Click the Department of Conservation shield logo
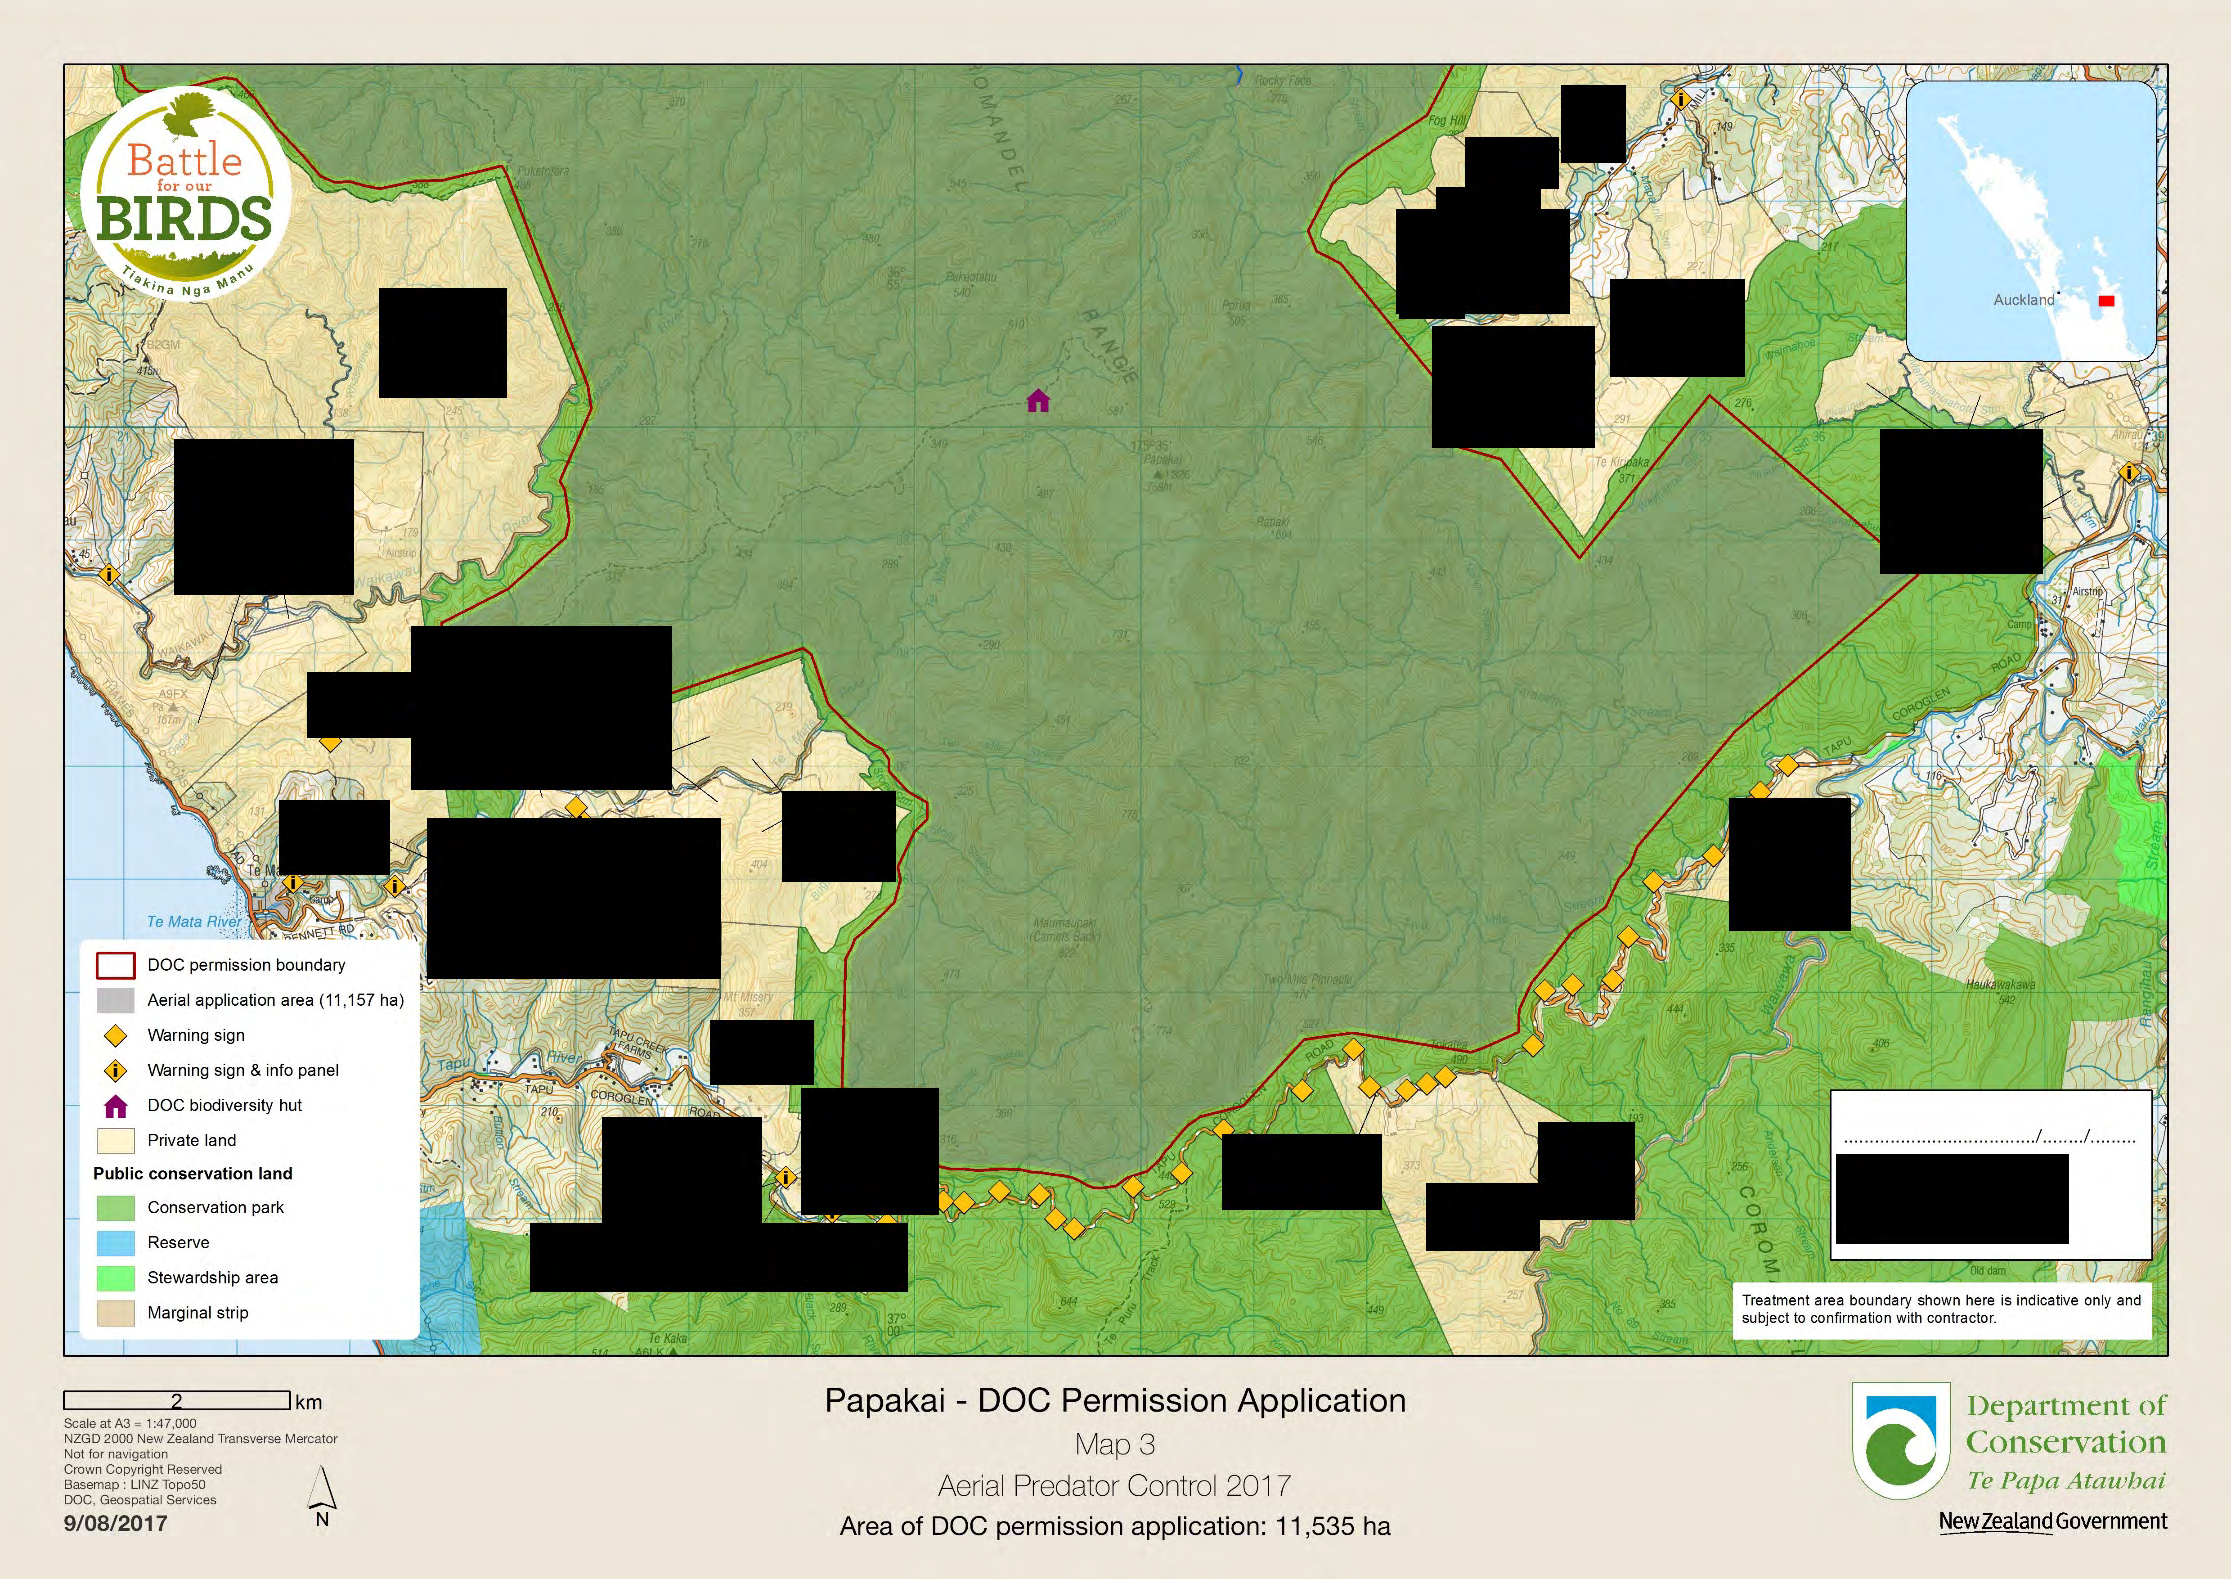This screenshot has height=1579, width=2231. pos(1901,1439)
